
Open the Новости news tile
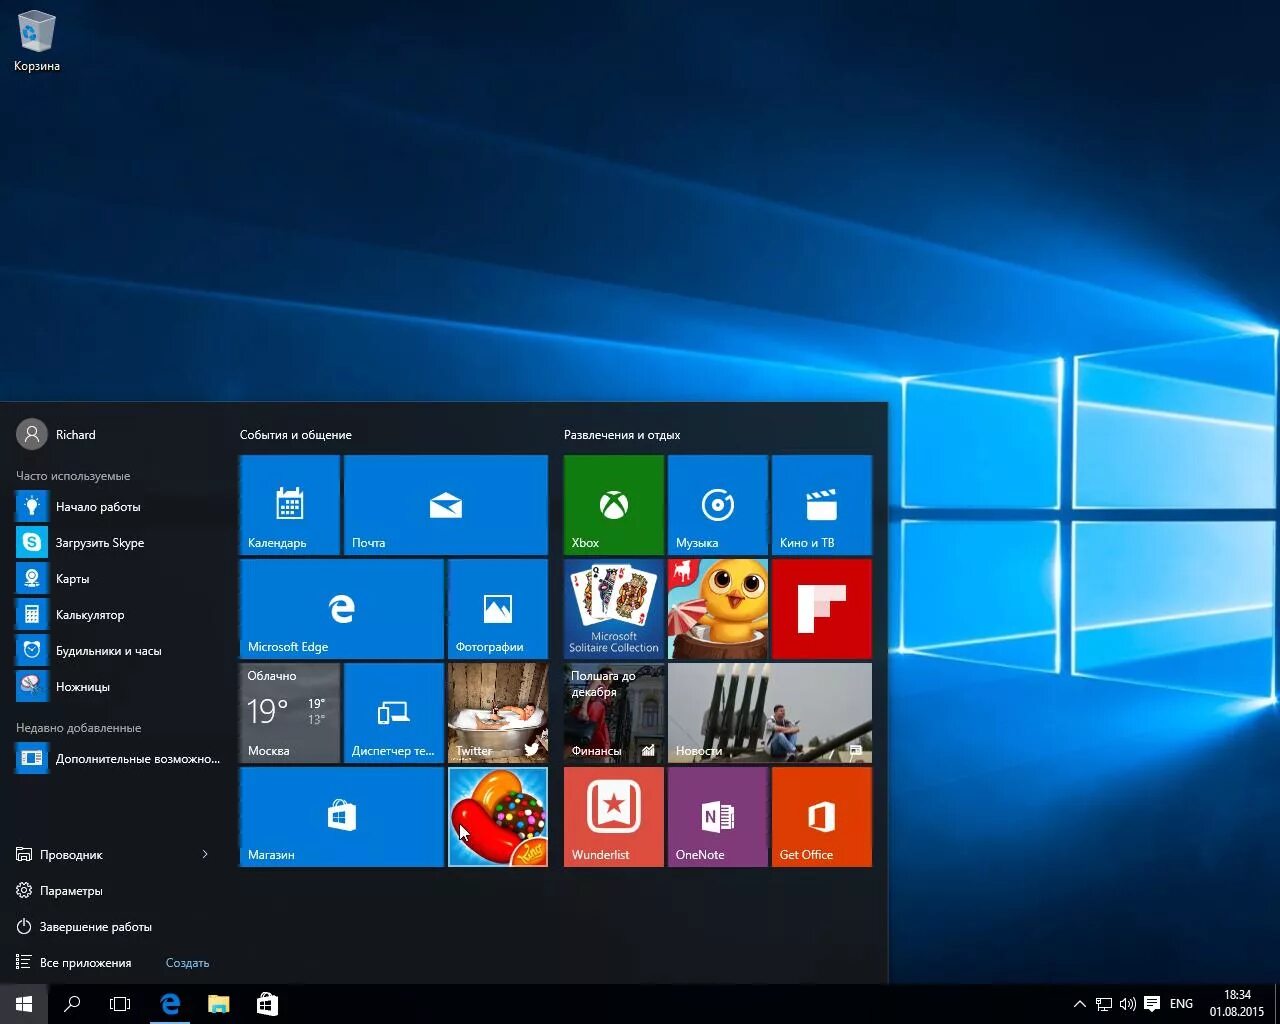pos(770,713)
